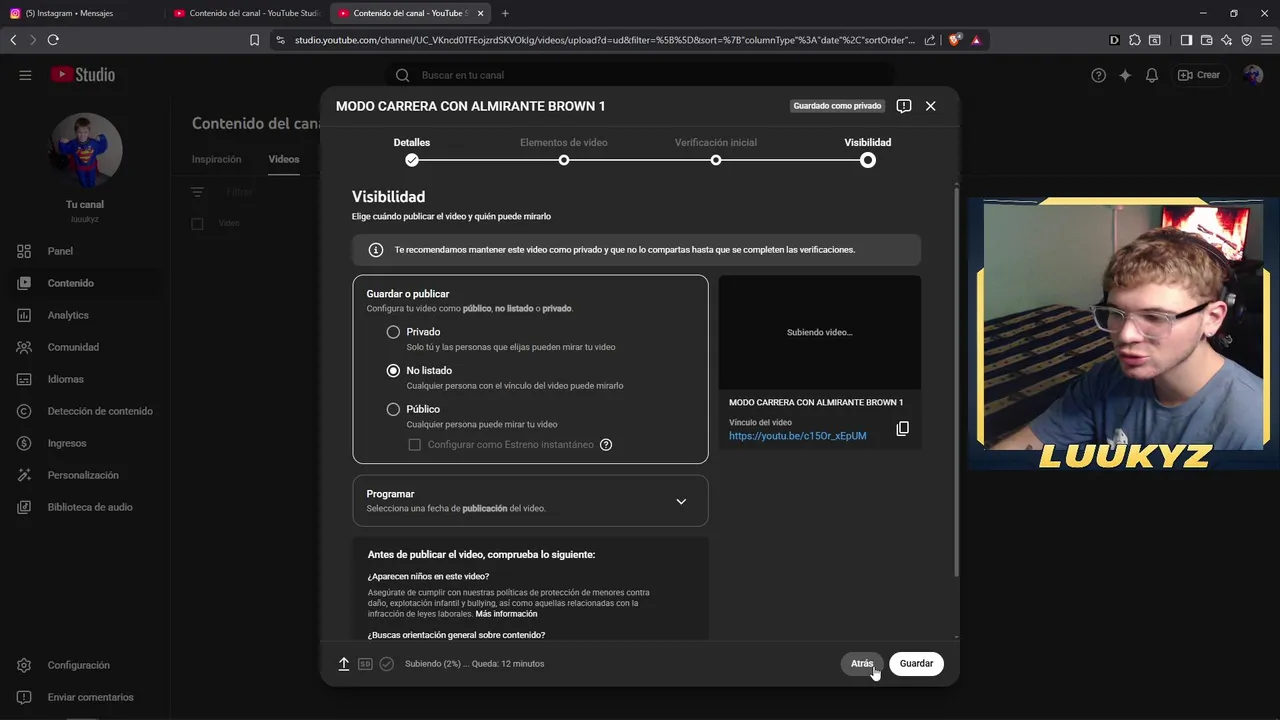Tick the select-all checkbox beside Video header

(x=197, y=224)
